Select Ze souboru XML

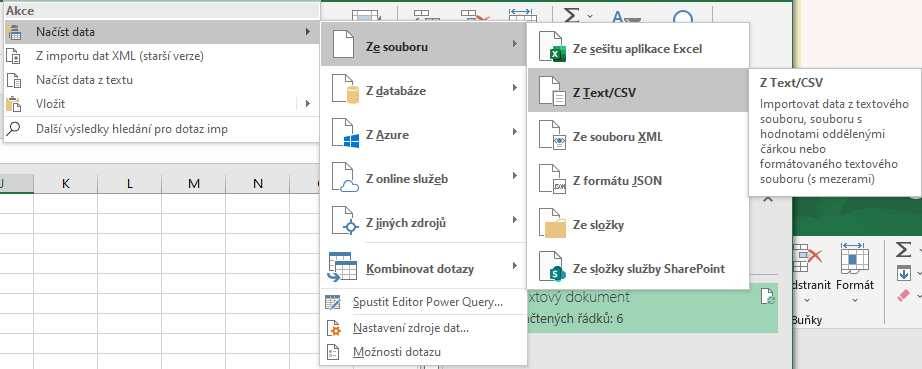[638, 136]
